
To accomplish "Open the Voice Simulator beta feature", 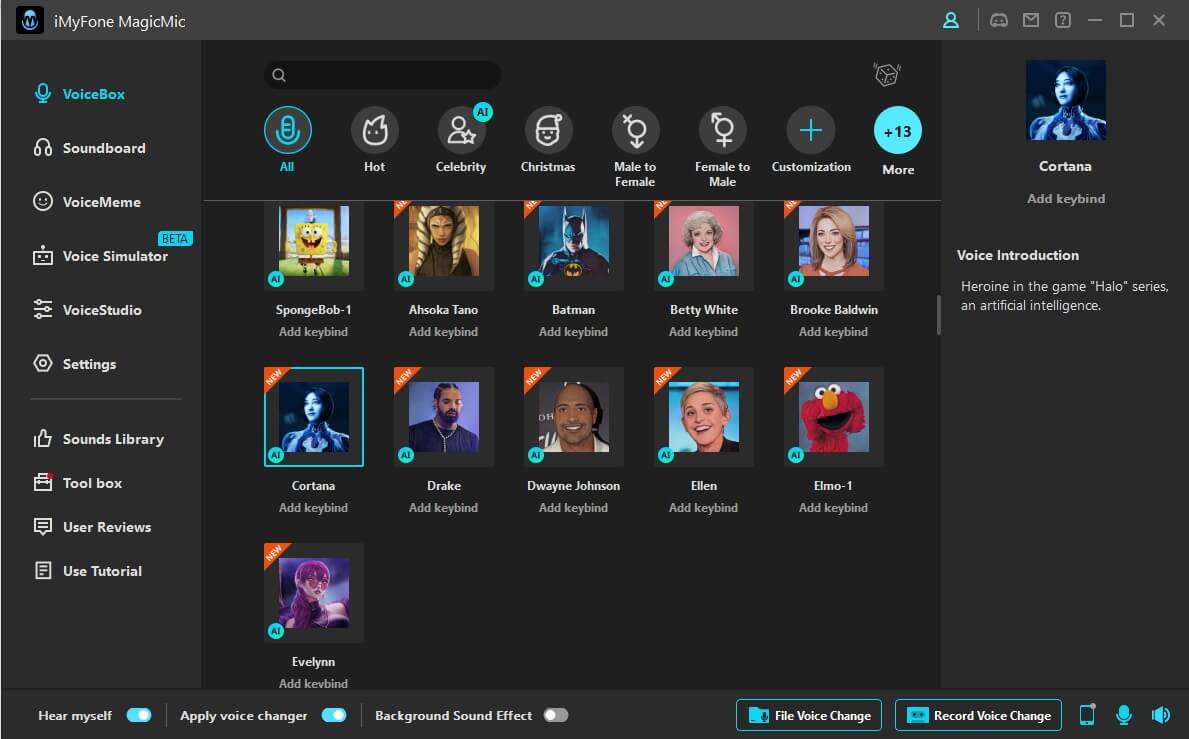I will [100, 256].
